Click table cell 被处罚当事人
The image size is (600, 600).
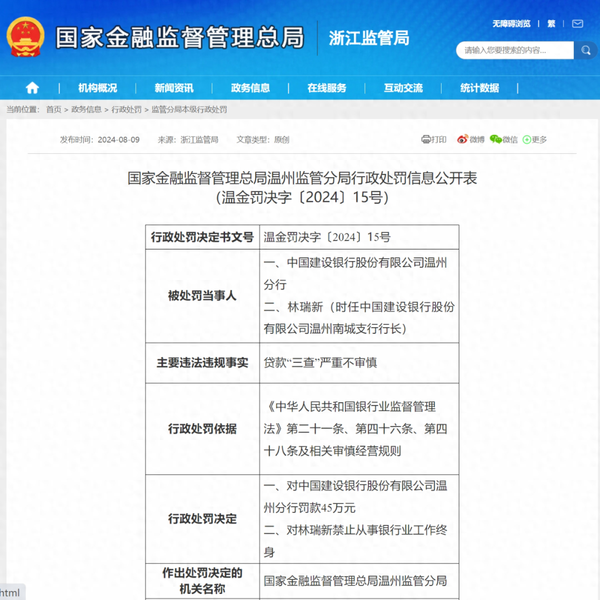202,296
